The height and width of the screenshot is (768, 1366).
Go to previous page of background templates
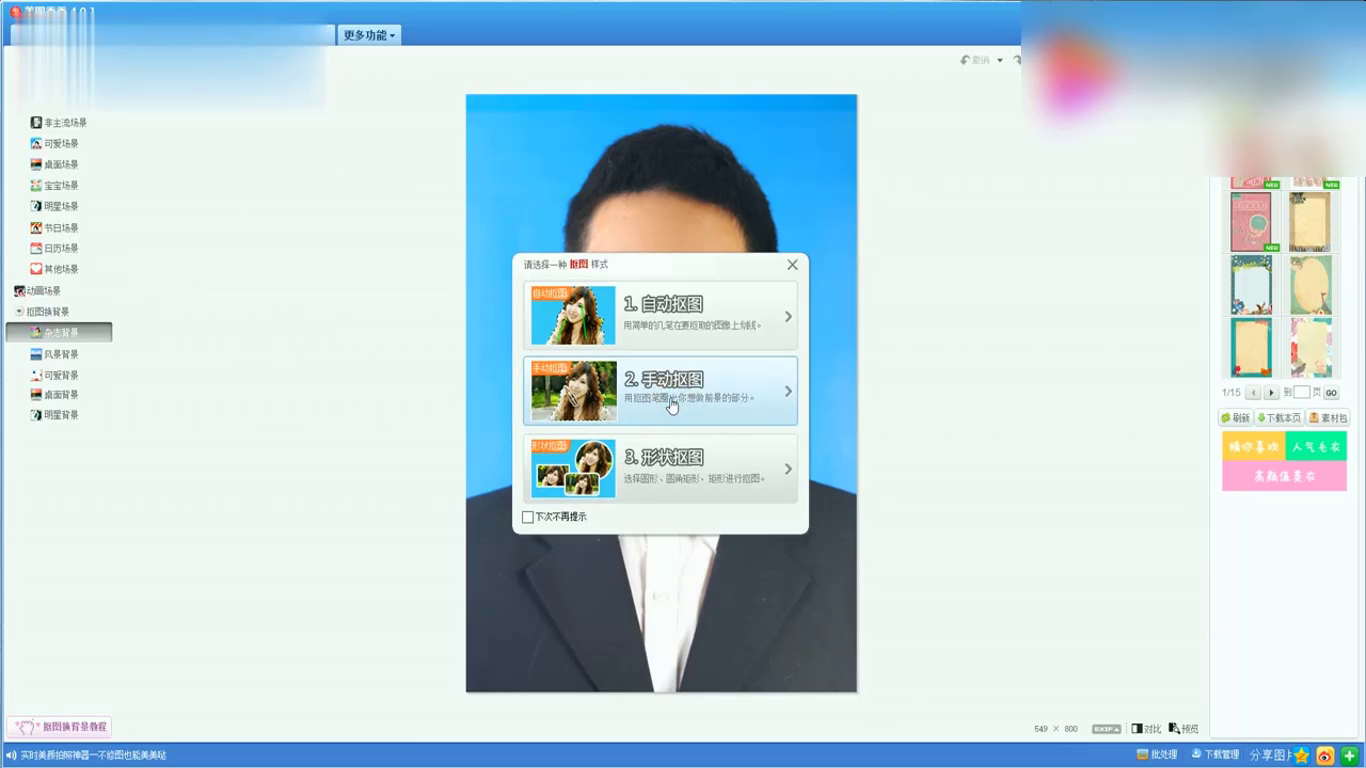point(1252,393)
